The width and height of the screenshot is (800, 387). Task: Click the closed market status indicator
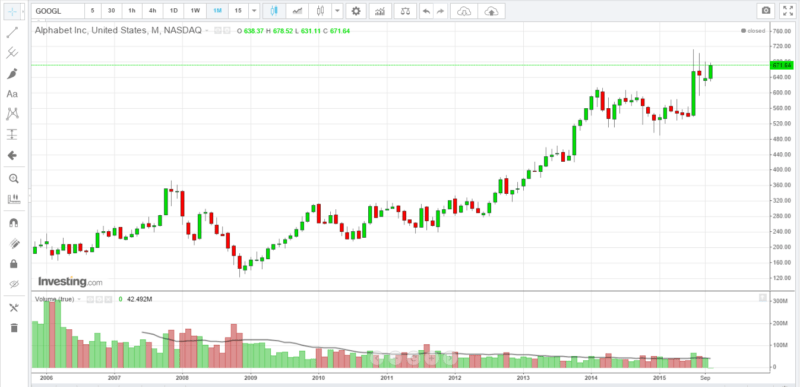[753, 31]
